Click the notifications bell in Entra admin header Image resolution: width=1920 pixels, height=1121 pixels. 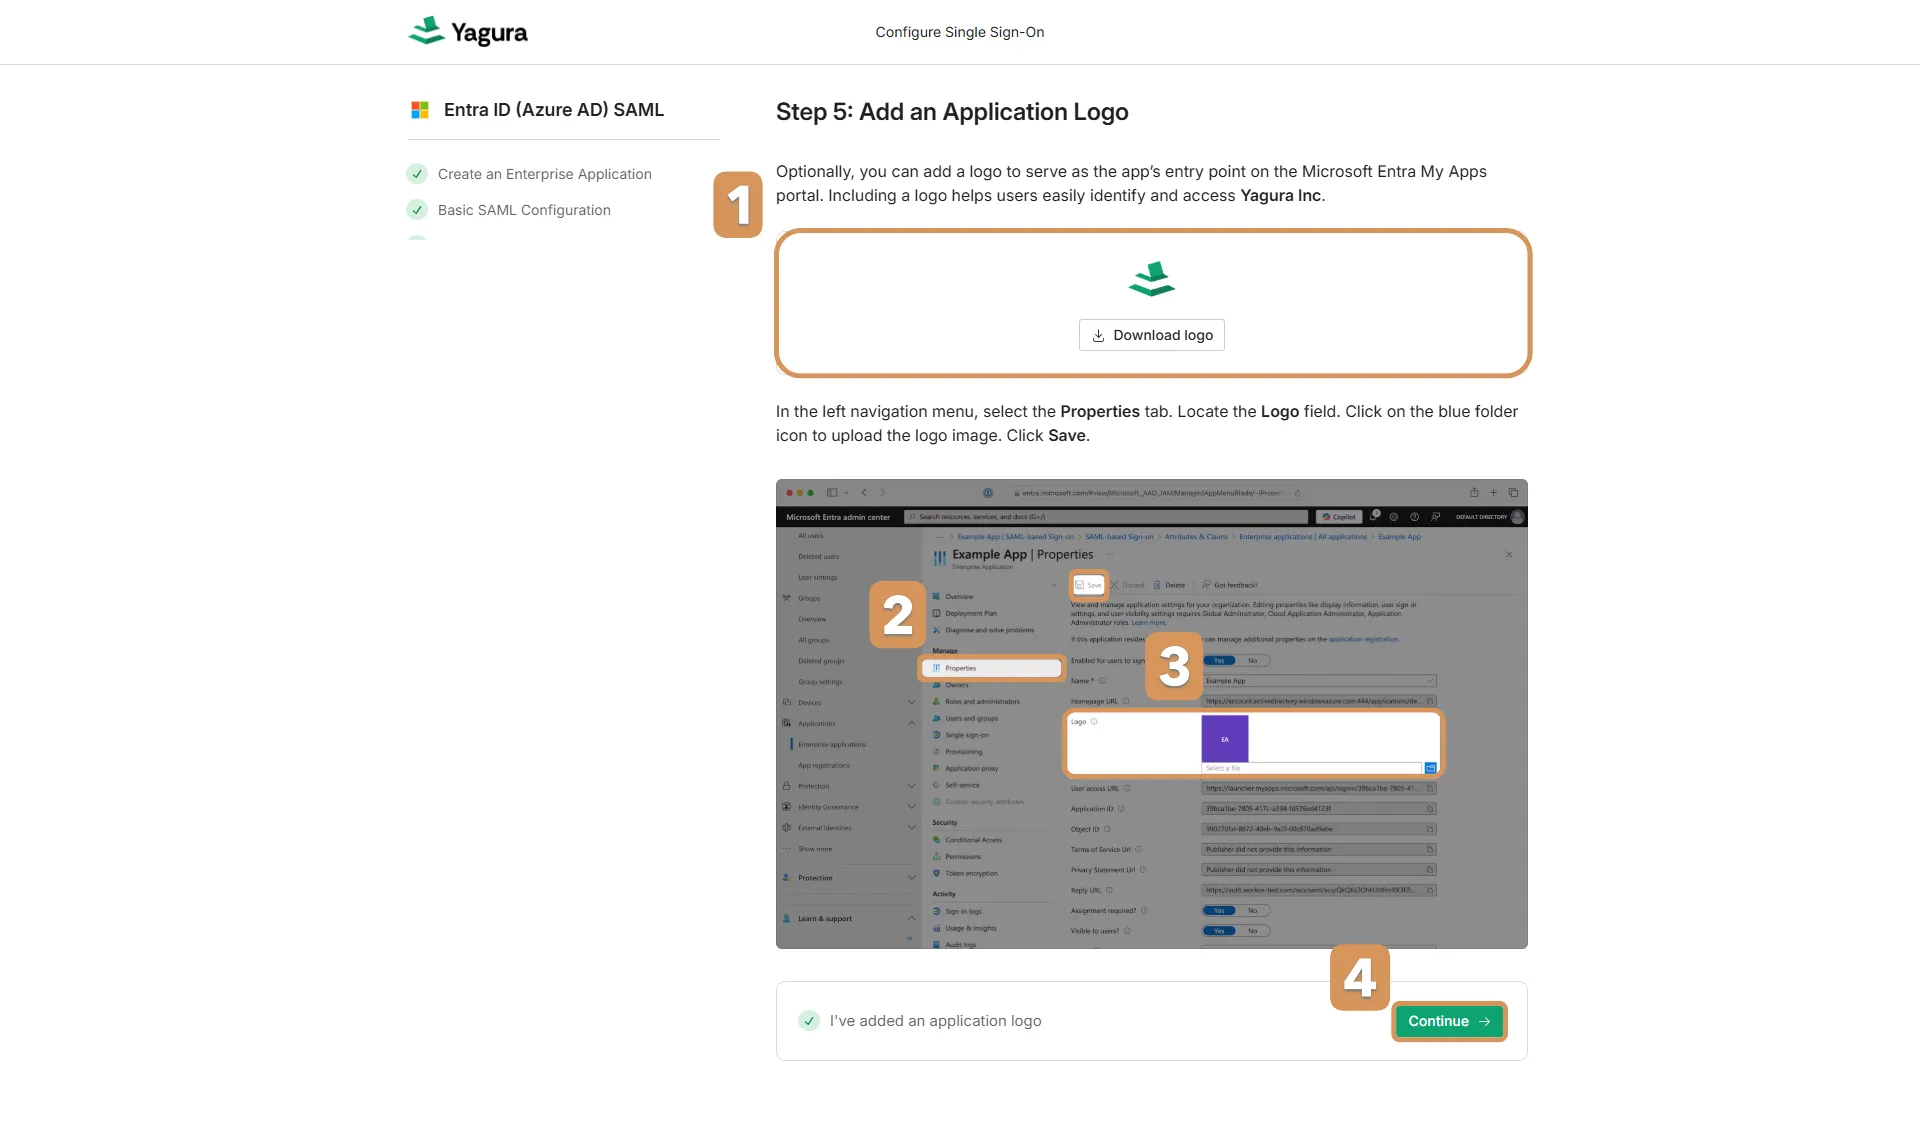click(x=1375, y=515)
